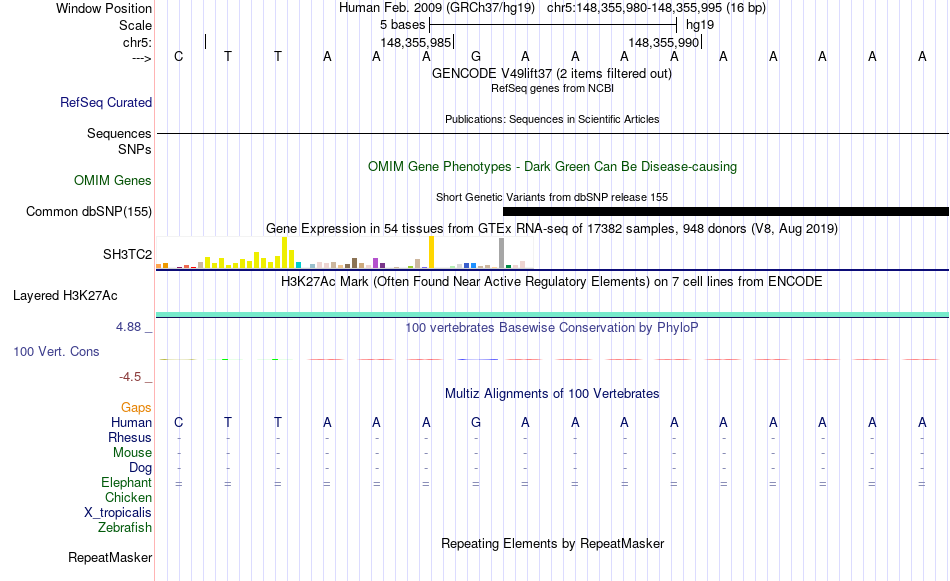Click the H3K27Ac Mark ENCODE title
Viewport: 950px width, 581px height.
coord(552,282)
